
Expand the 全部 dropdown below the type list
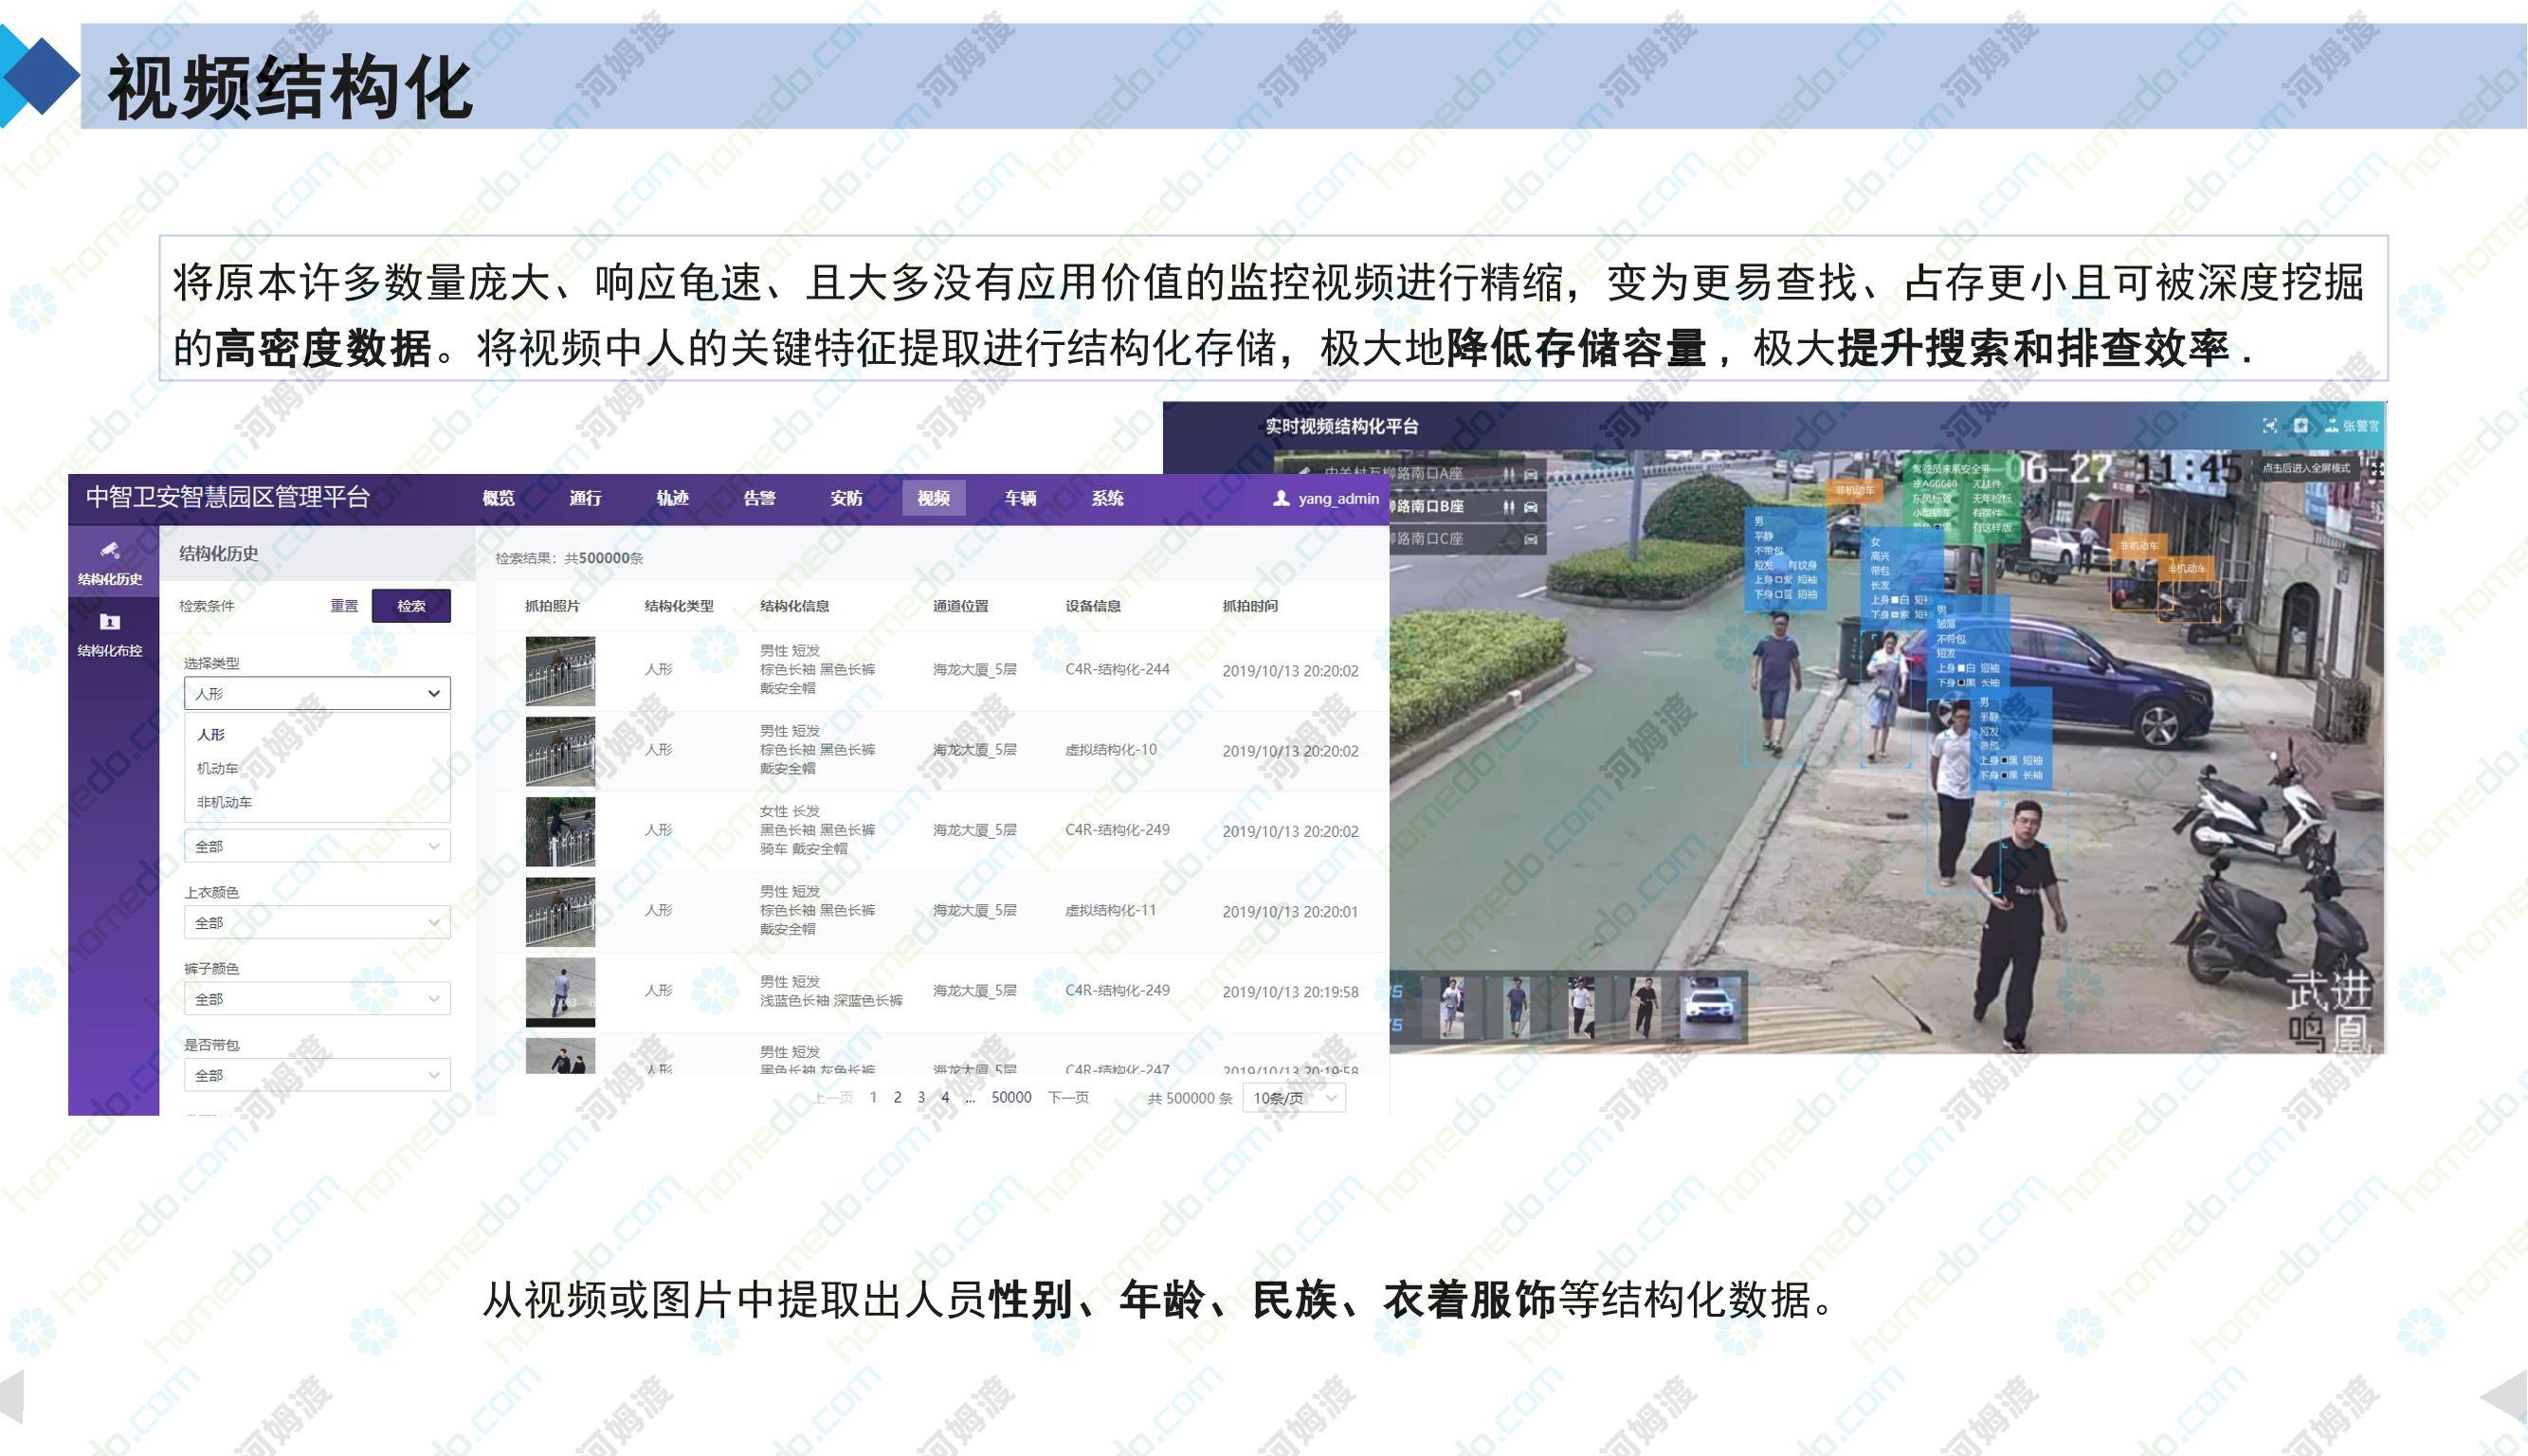coord(317,846)
